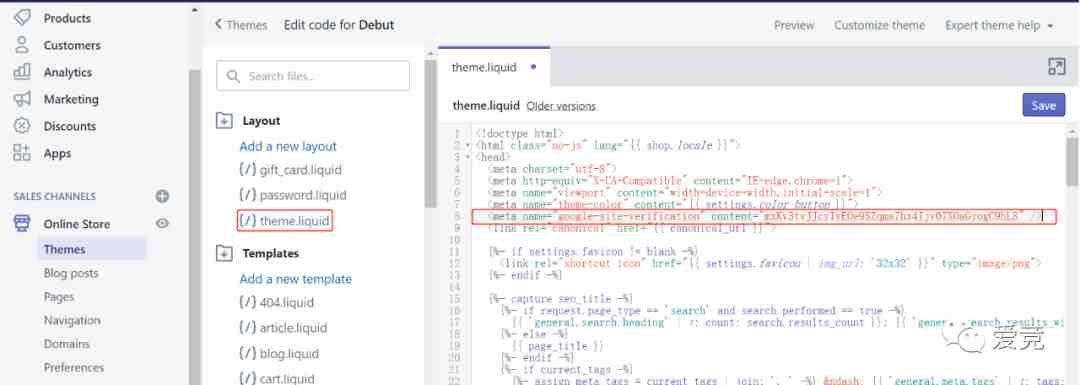Select the Marketing megaphone icon
The height and width of the screenshot is (385, 1080).
(x=22, y=99)
